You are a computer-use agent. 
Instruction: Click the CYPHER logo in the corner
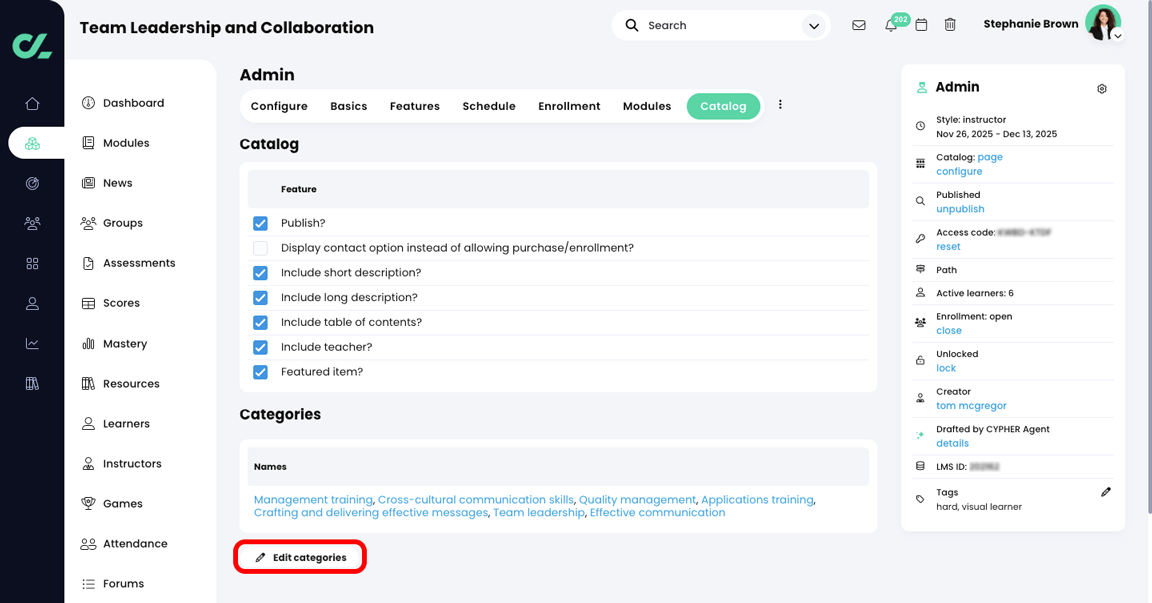coord(32,45)
